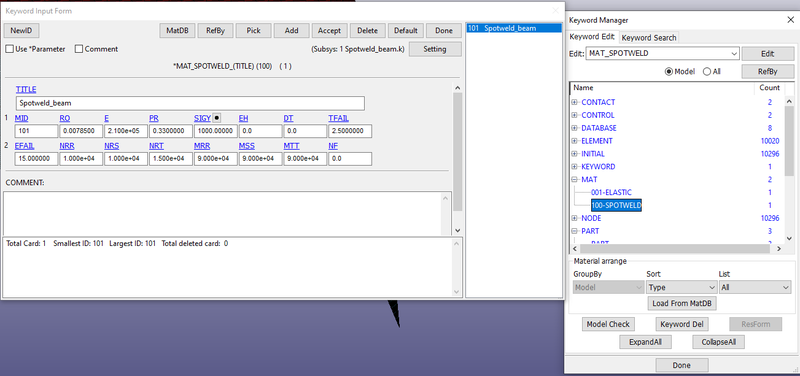The image size is (800, 376).
Task: Open the Edit keyword dropdown MAT_SPOTWELD
Action: coord(663,53)
